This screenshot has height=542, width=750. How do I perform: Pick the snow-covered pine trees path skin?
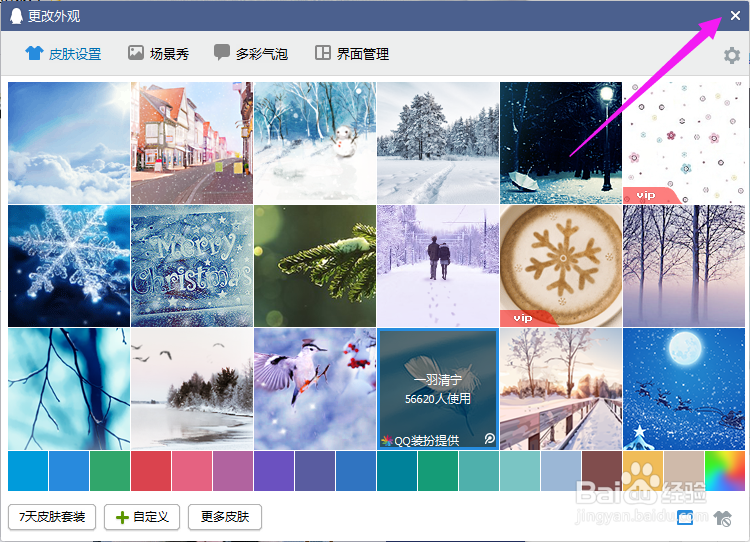point(438,143)
